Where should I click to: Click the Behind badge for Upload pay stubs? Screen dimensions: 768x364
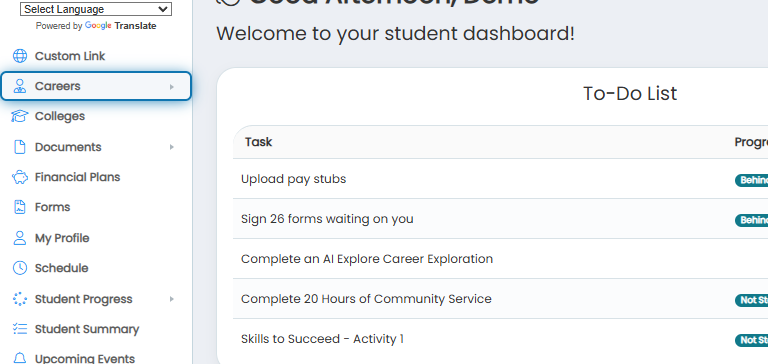pos(751,180)
